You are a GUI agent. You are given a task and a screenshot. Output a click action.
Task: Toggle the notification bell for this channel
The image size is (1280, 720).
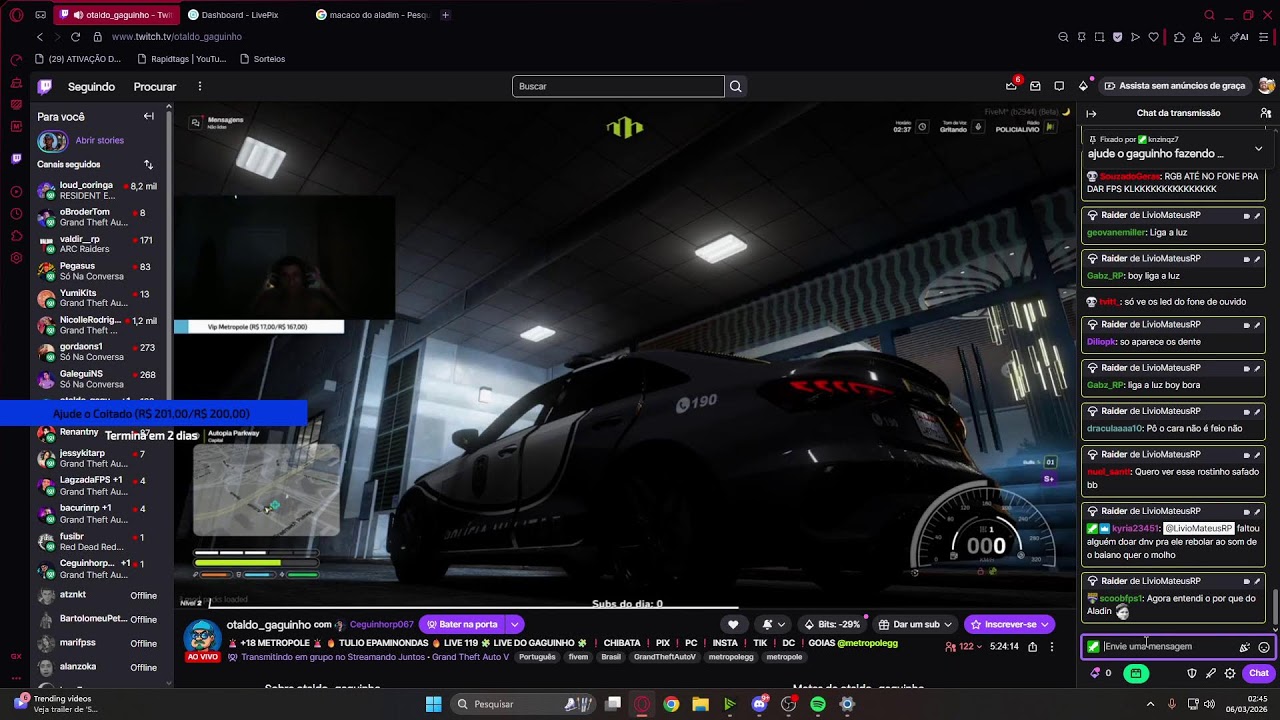pos(773,625)
